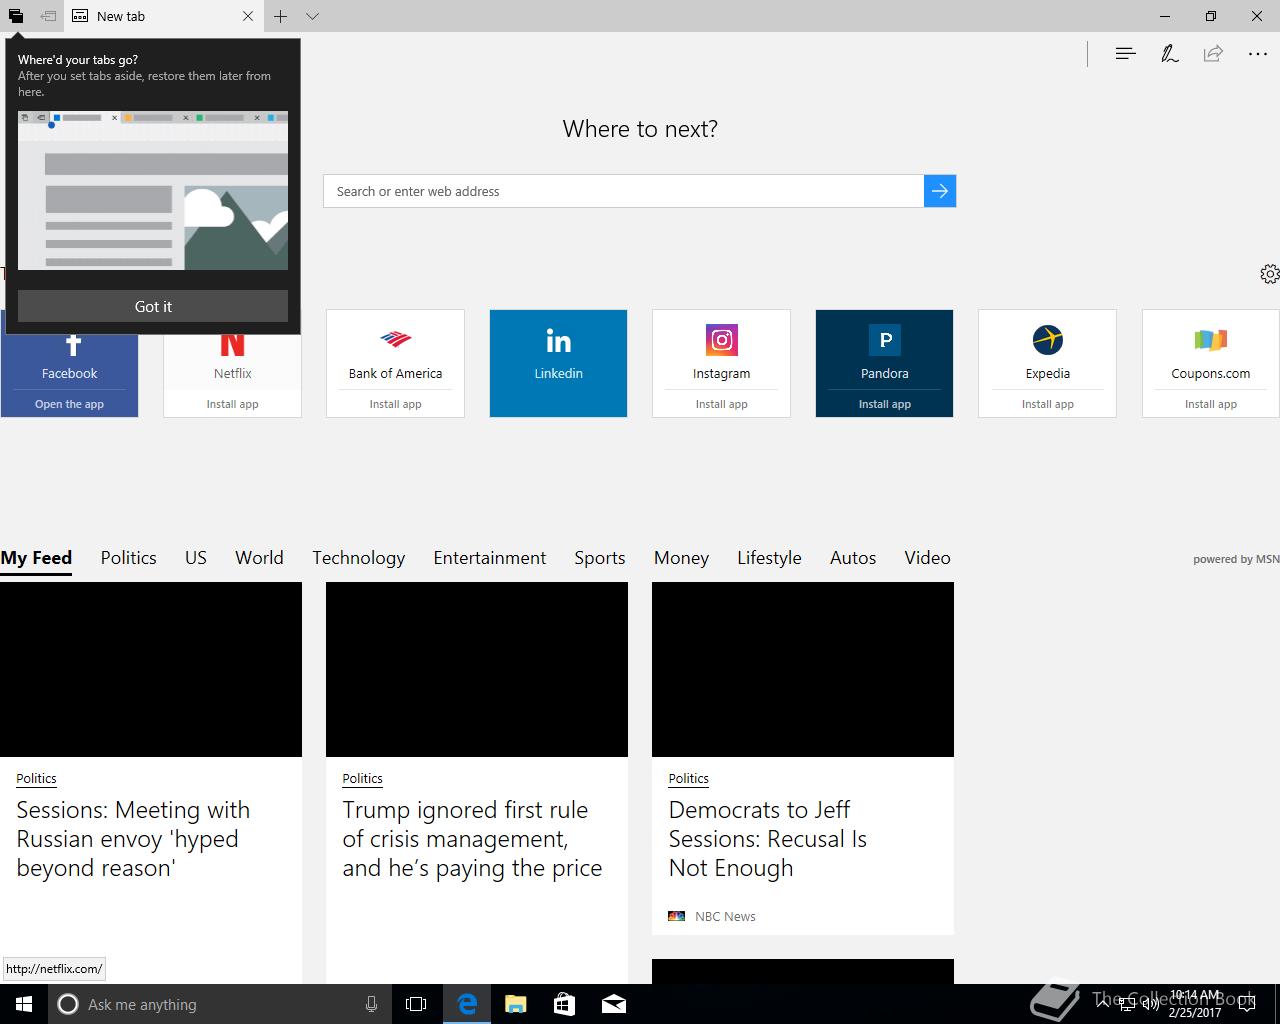1280x1024 pixels.
Task: Click Got it in the tabs tooltip
Action: [x=153, y=306]
